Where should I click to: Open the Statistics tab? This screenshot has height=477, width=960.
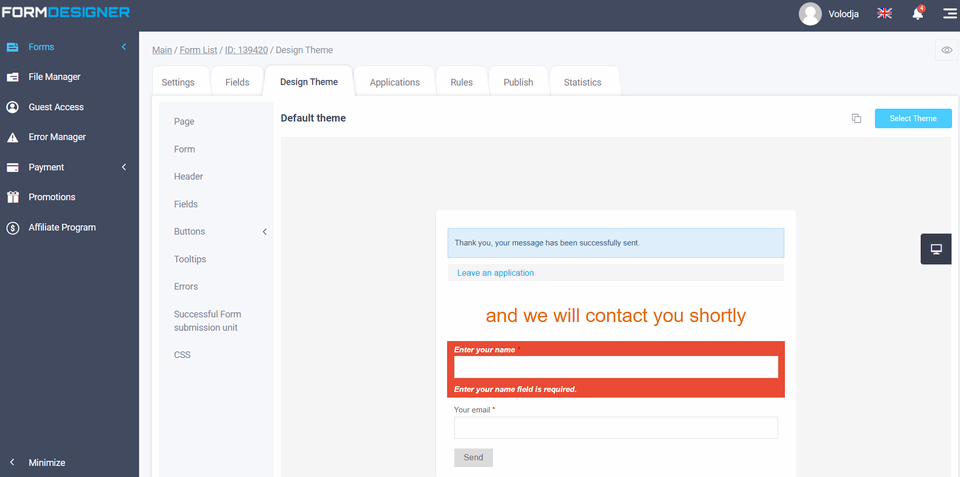[x=583, y=82]
